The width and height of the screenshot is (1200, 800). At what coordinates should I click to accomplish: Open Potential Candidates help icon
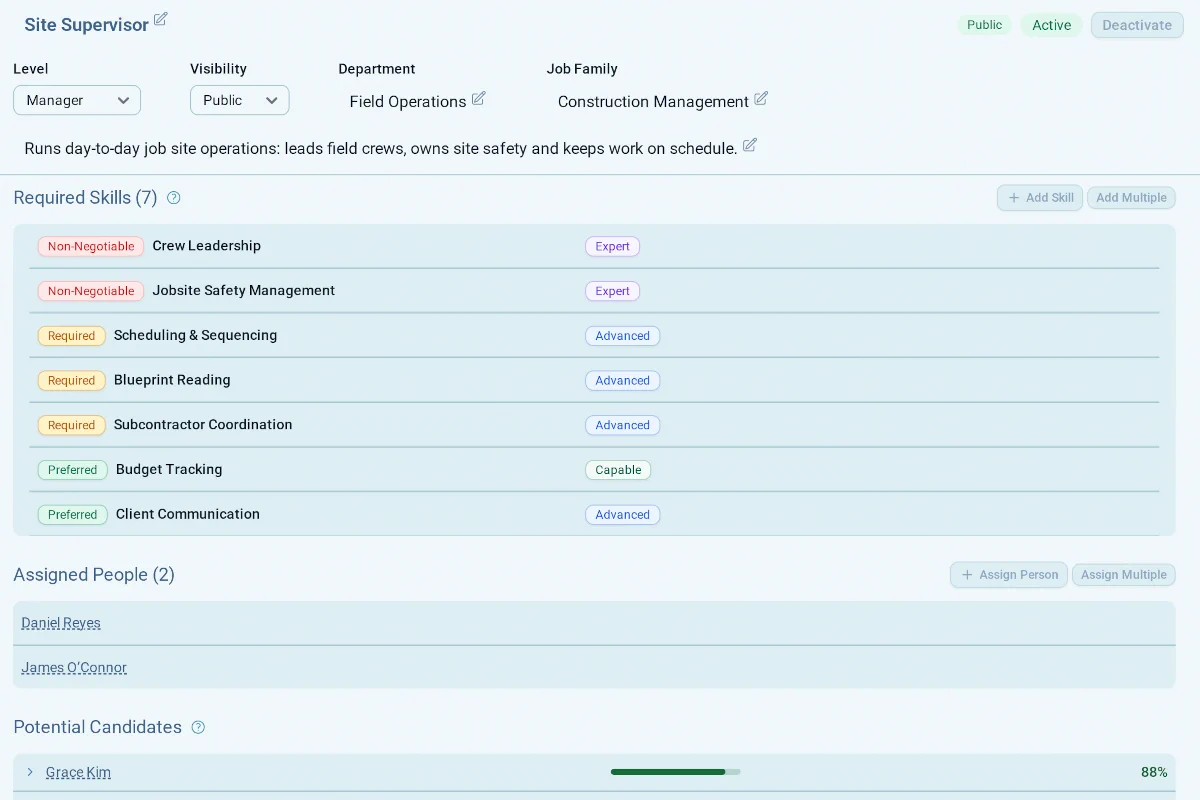pos(198,727)
